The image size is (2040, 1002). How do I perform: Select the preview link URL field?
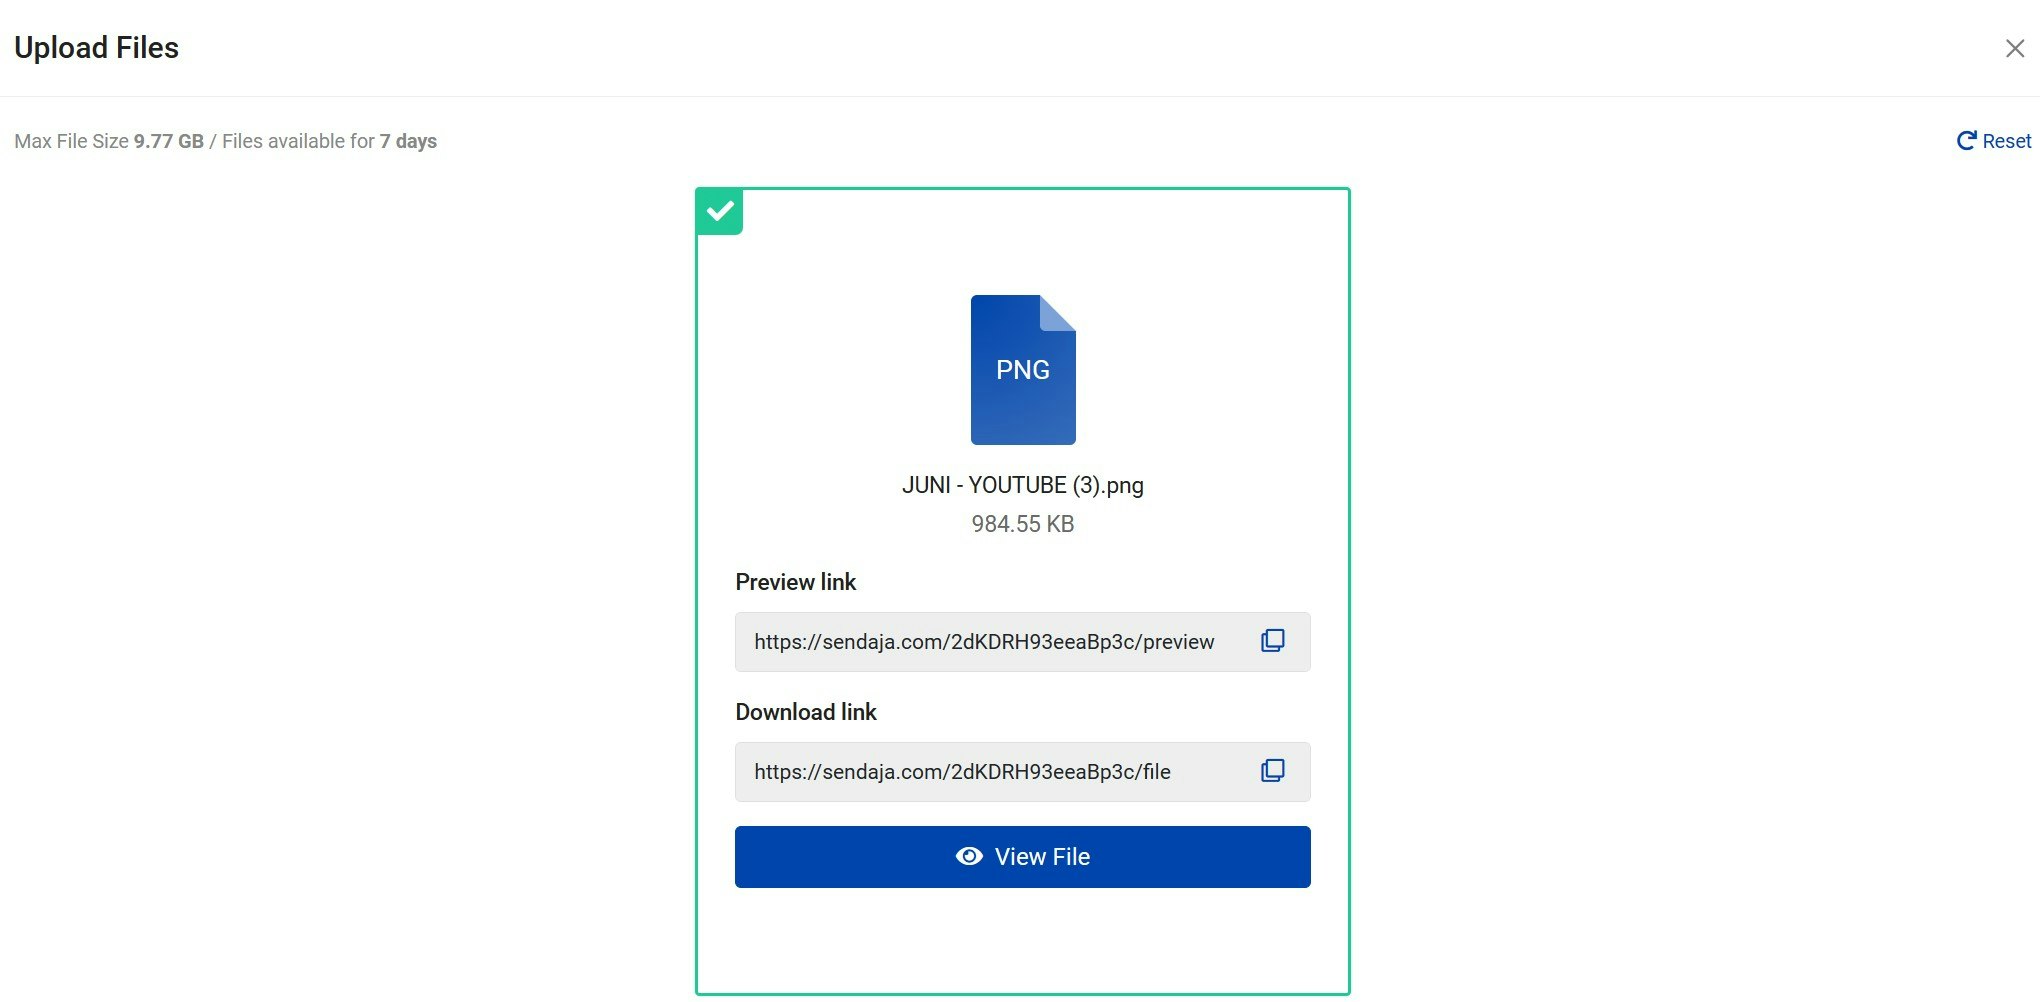[1023, 642]
